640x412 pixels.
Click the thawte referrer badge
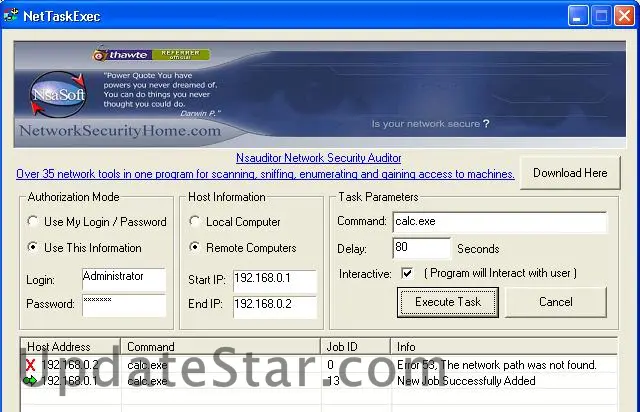151,55
